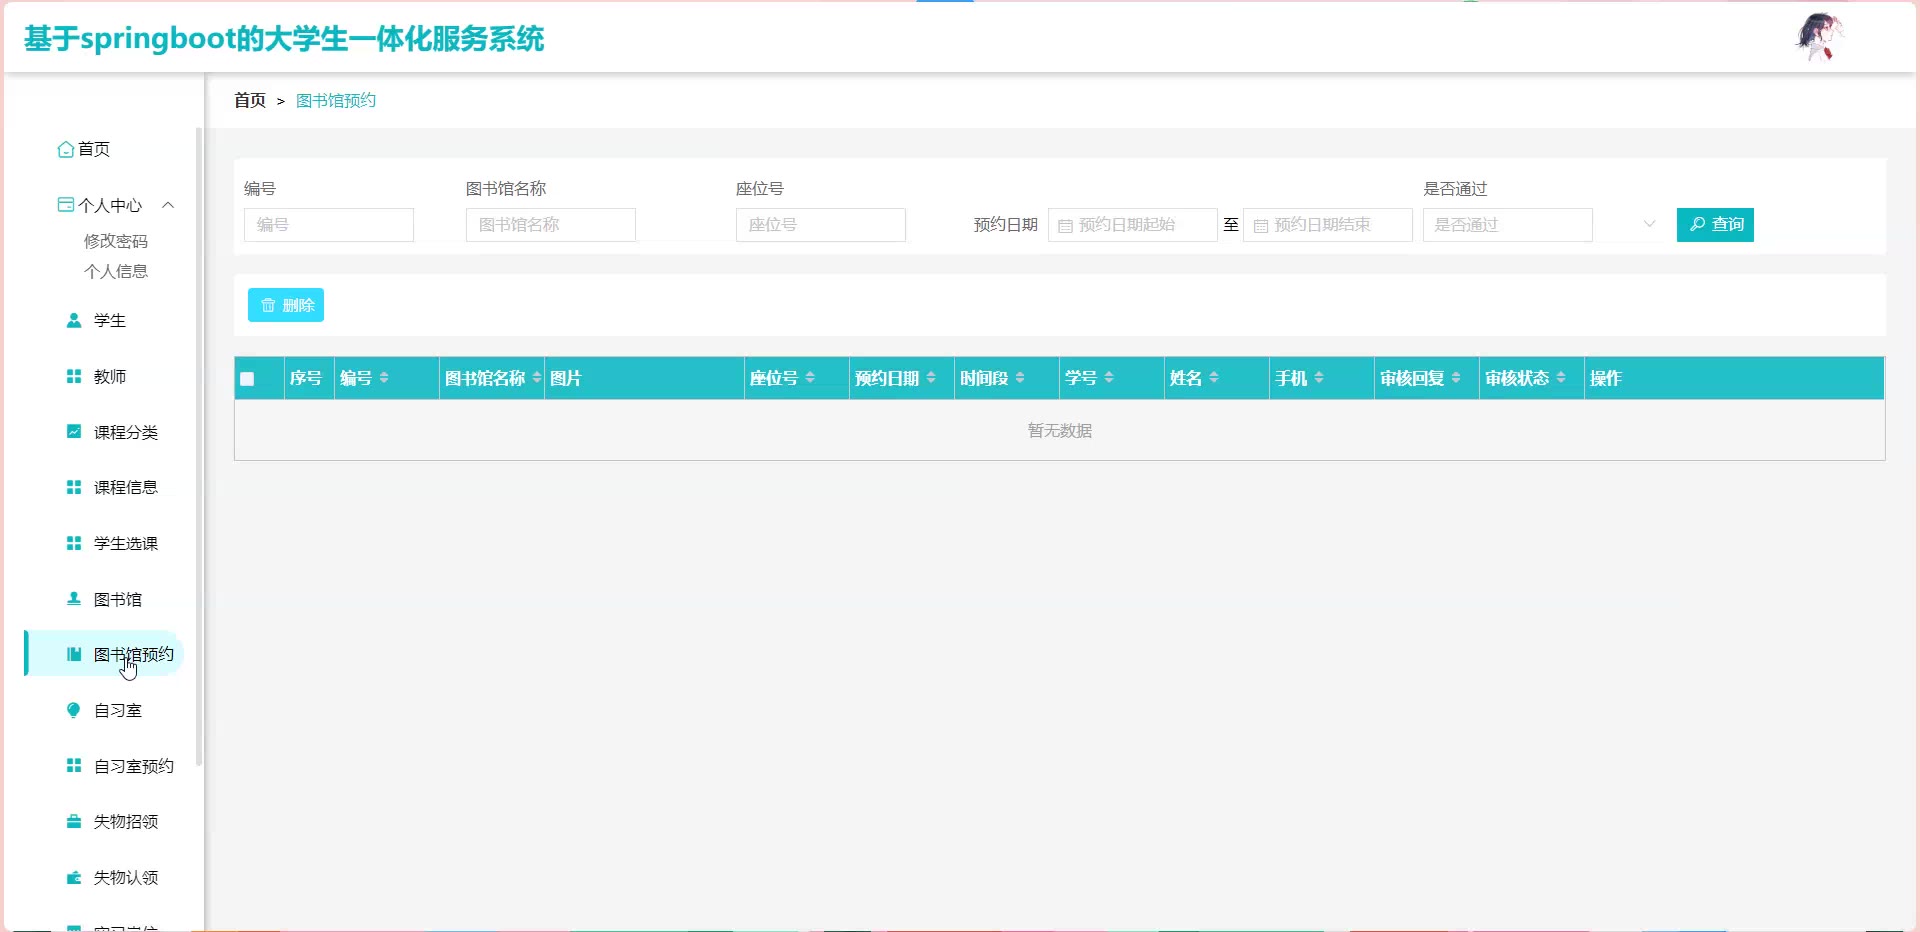Open the 是否通过 dropdown

(x=1540, y=225)
